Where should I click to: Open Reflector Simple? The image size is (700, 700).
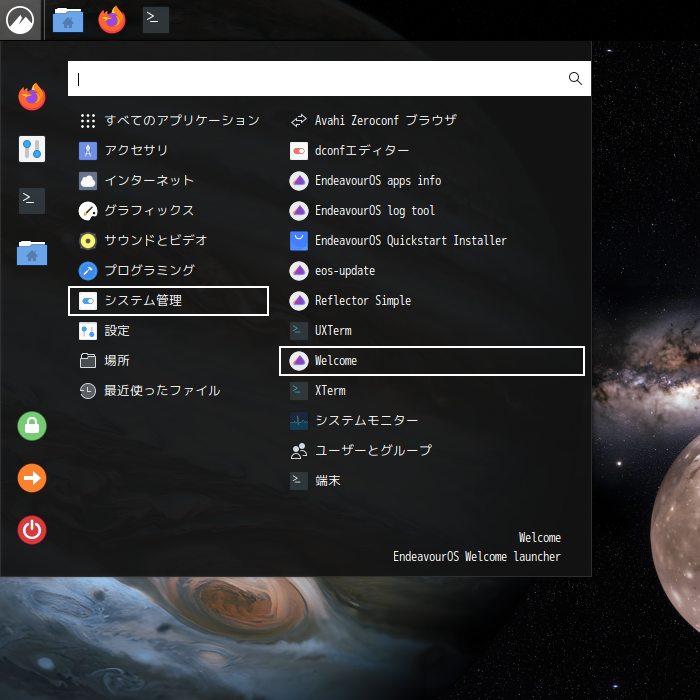[432, 301]
